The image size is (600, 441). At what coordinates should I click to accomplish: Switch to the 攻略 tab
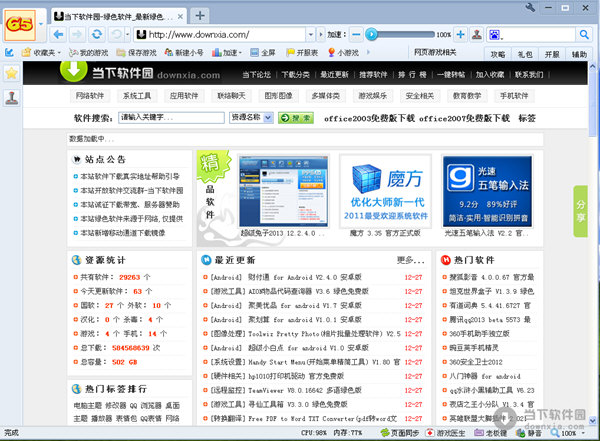(498, 54)
